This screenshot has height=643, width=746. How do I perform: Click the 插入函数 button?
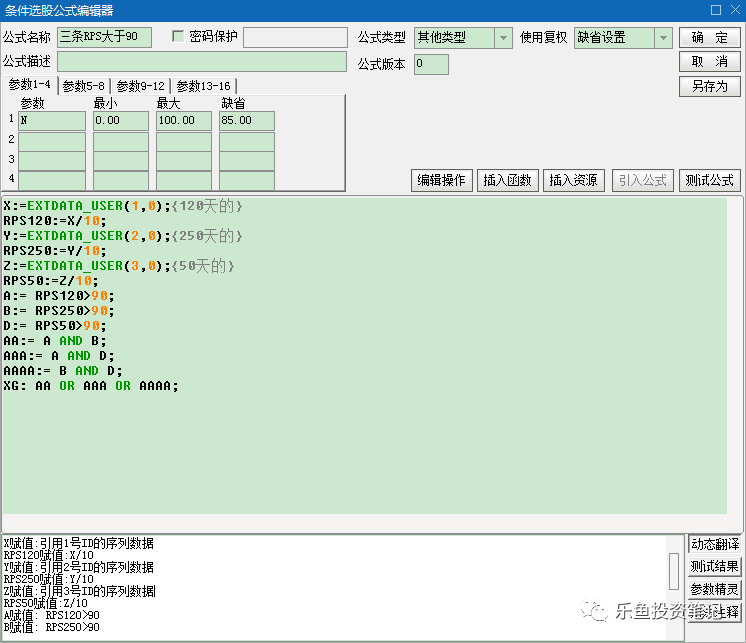(508, 180)
